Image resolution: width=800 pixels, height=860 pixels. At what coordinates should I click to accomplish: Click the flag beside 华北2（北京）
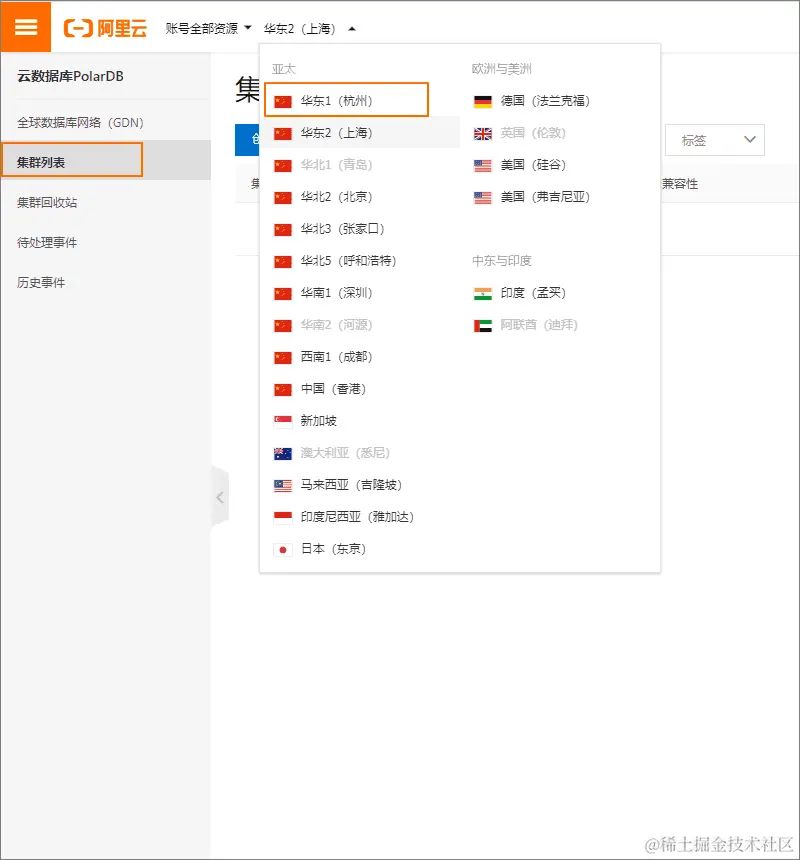tap(283, 198)
